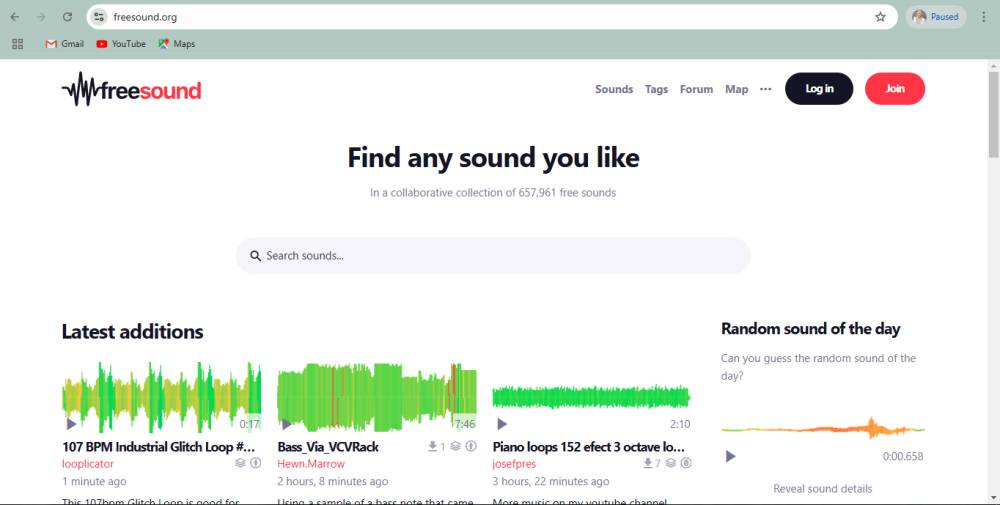Focus the Search sounds field
Screen dimensions: 1000x505
[493, 256]
